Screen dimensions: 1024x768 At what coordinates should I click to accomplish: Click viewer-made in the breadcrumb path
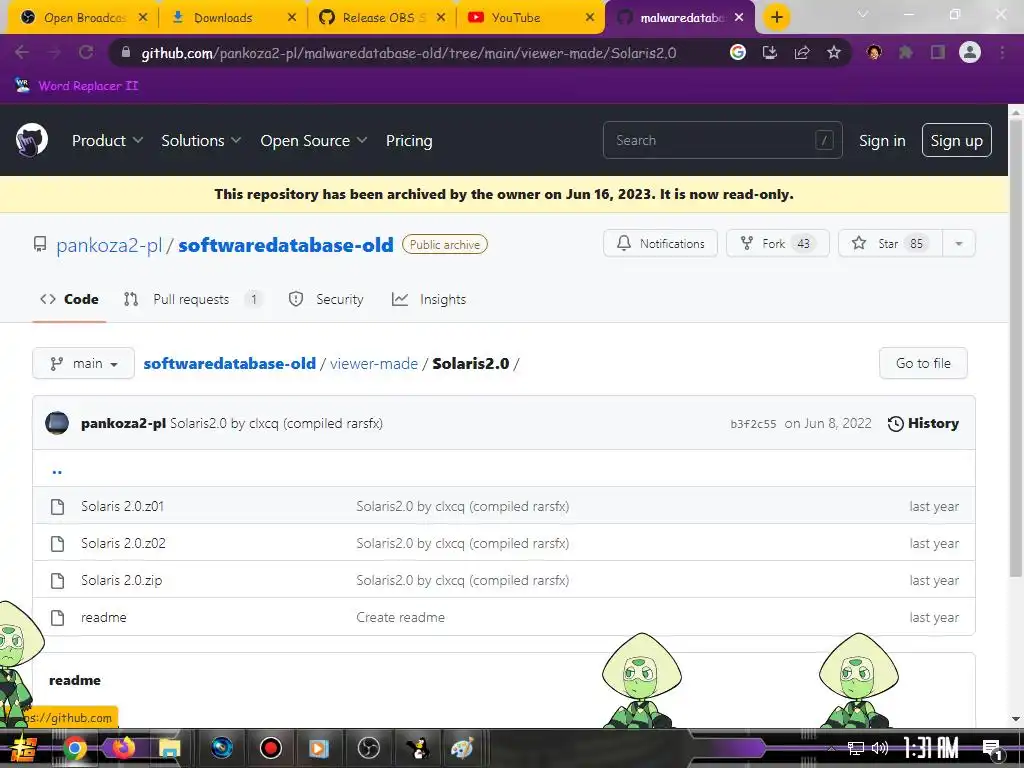(374, 364)
